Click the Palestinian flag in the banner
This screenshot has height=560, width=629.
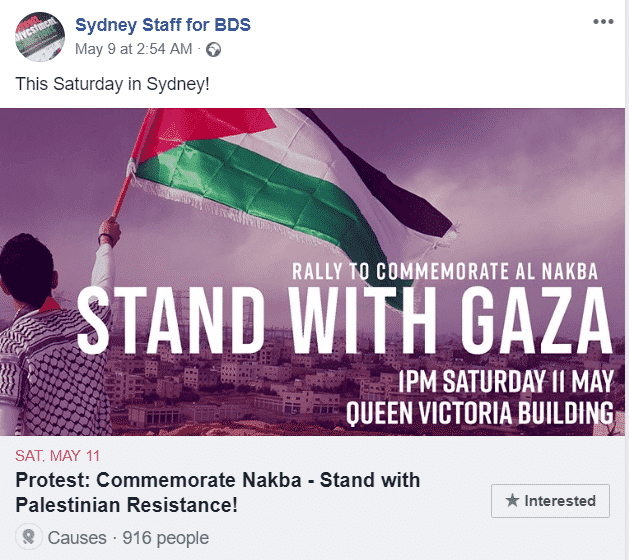coord(289,189)
